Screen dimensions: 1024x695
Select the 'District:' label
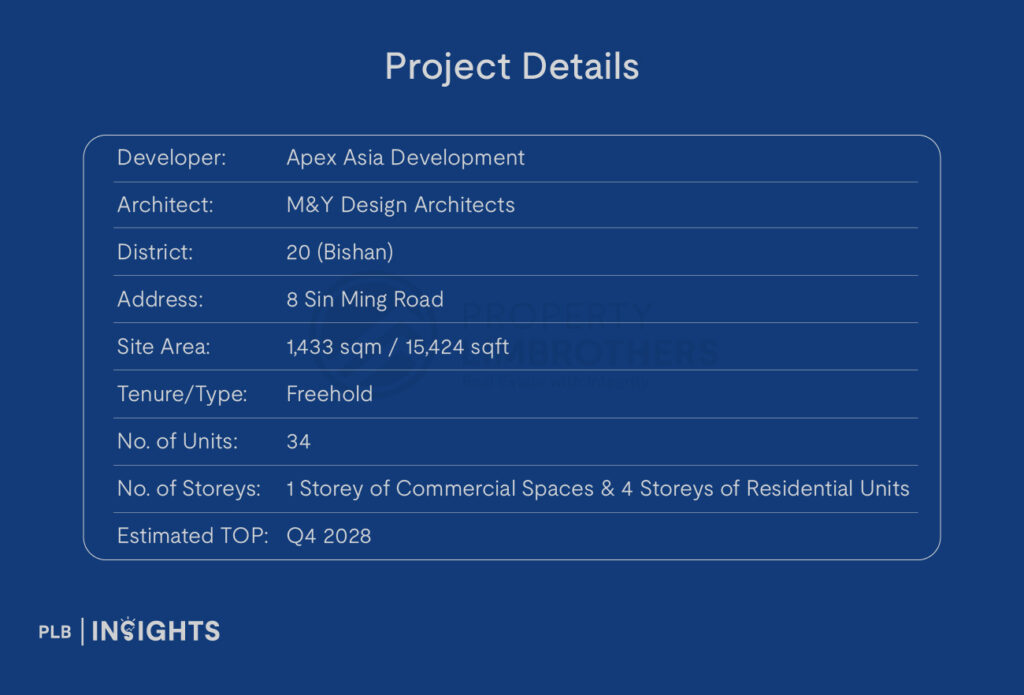[x=155, y=252]
